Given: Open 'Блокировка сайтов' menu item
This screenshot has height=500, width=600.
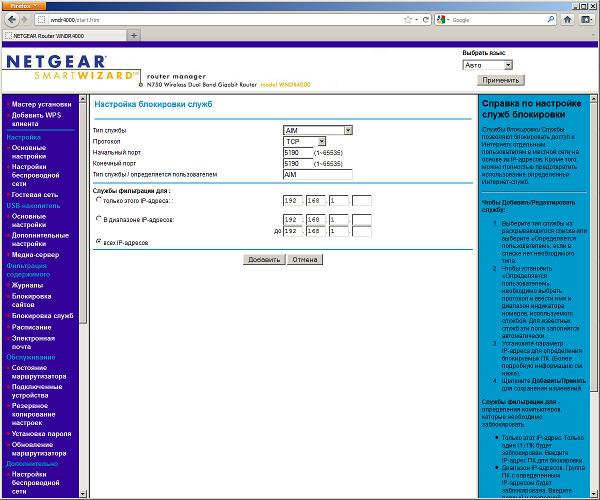Looking at the screenshot, I should 31,300.
